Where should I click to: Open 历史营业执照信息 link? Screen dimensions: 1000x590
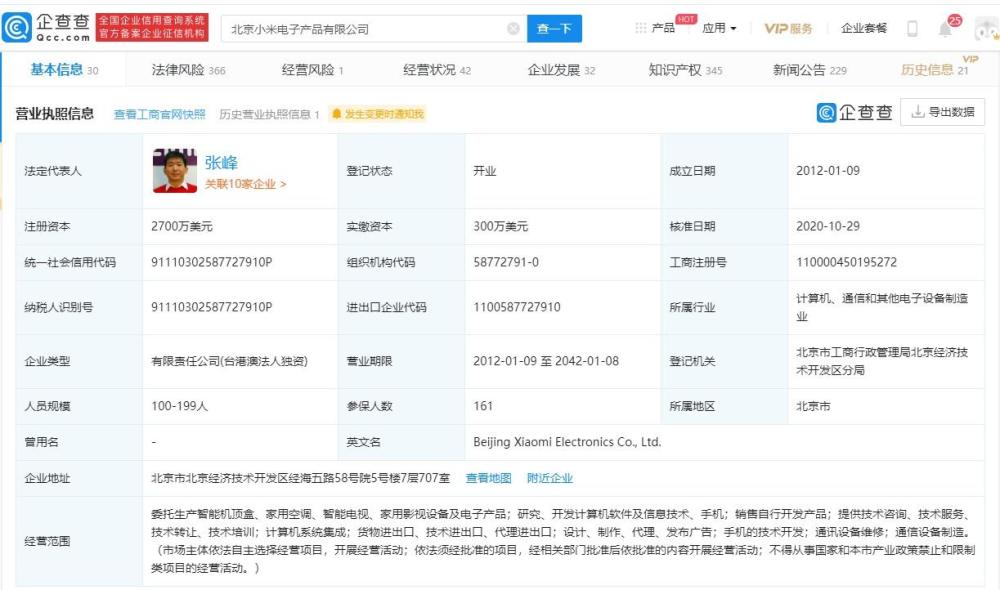click(x=268, y=114)
